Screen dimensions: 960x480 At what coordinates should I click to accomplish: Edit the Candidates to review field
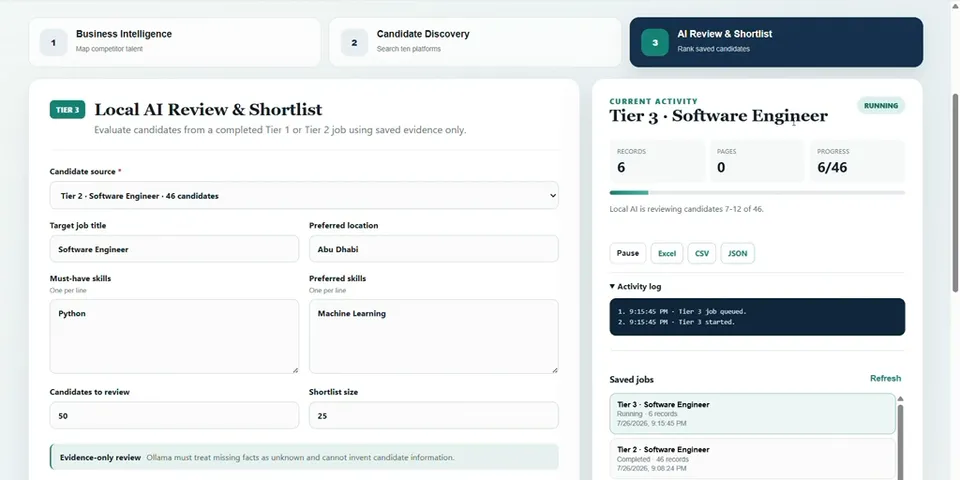pyautogui.click(x=174, y=415)
